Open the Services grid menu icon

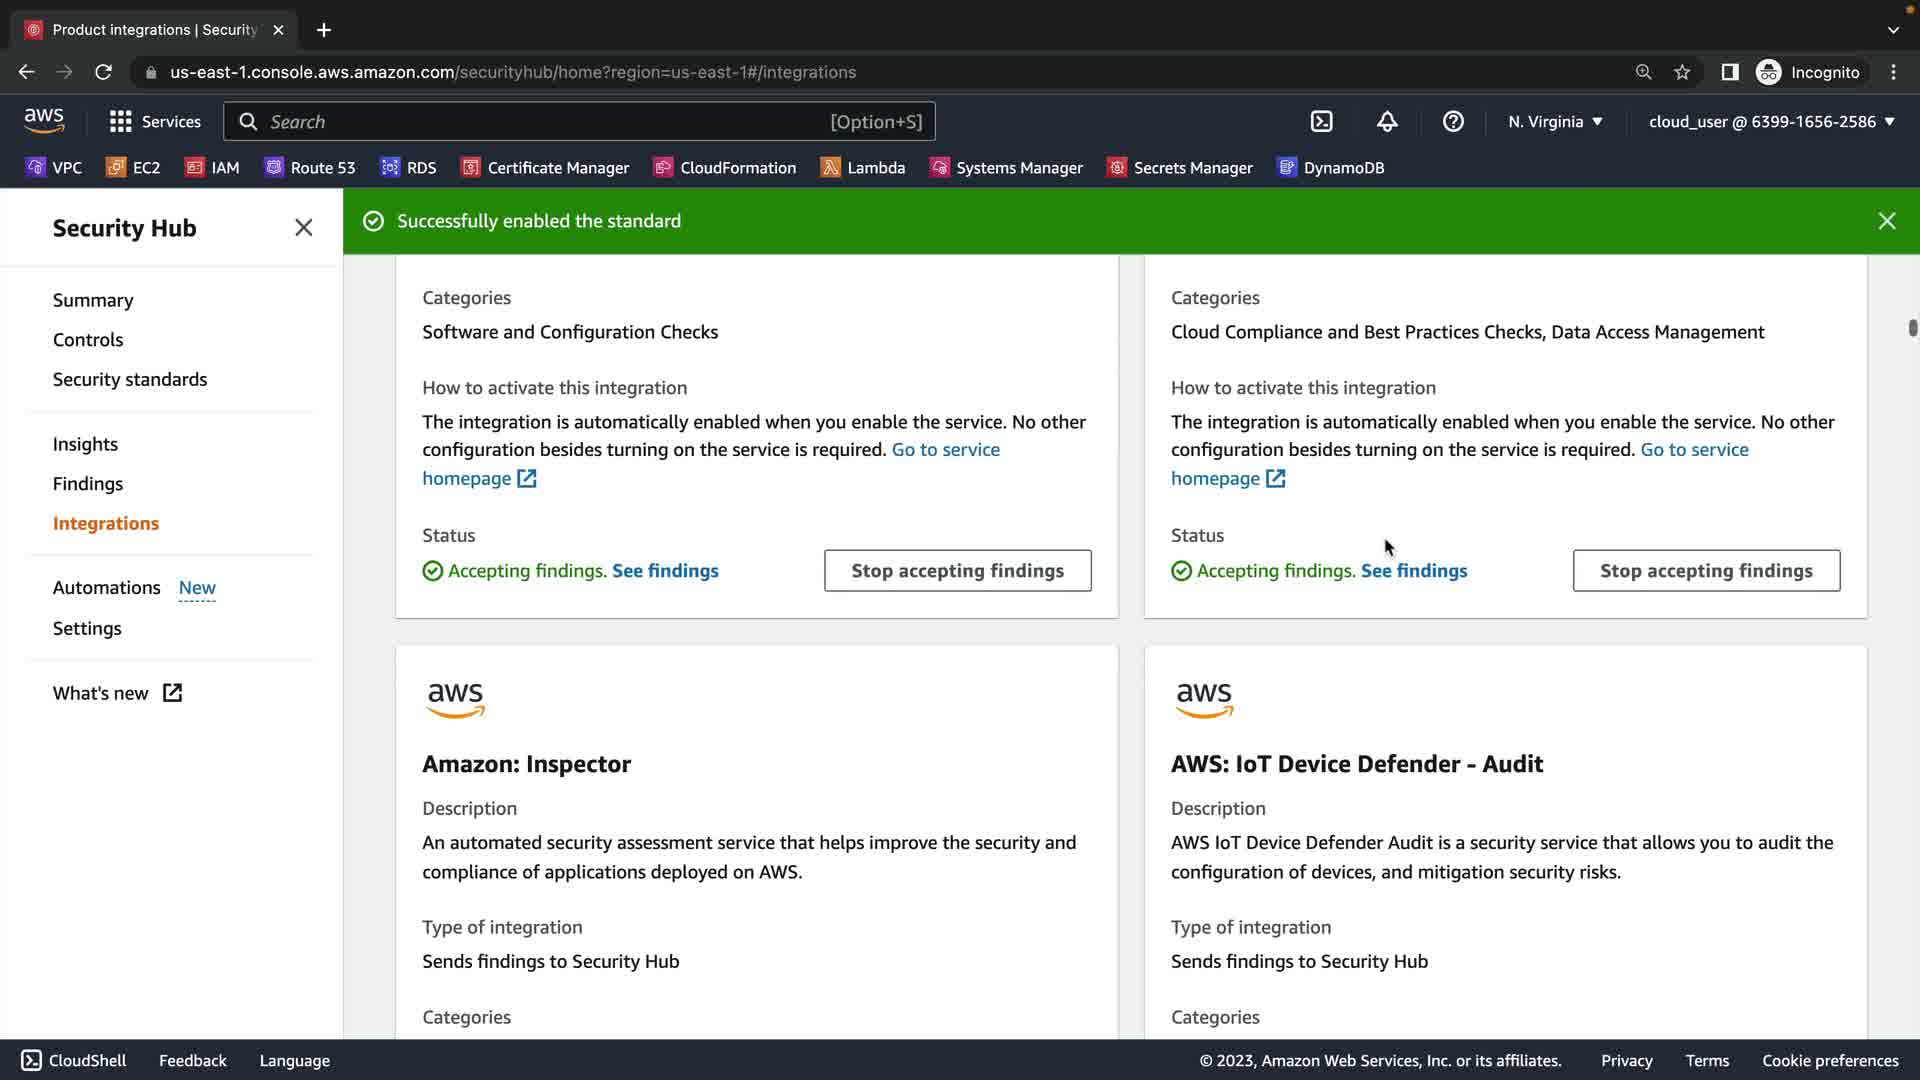click(x=121, y=122)
